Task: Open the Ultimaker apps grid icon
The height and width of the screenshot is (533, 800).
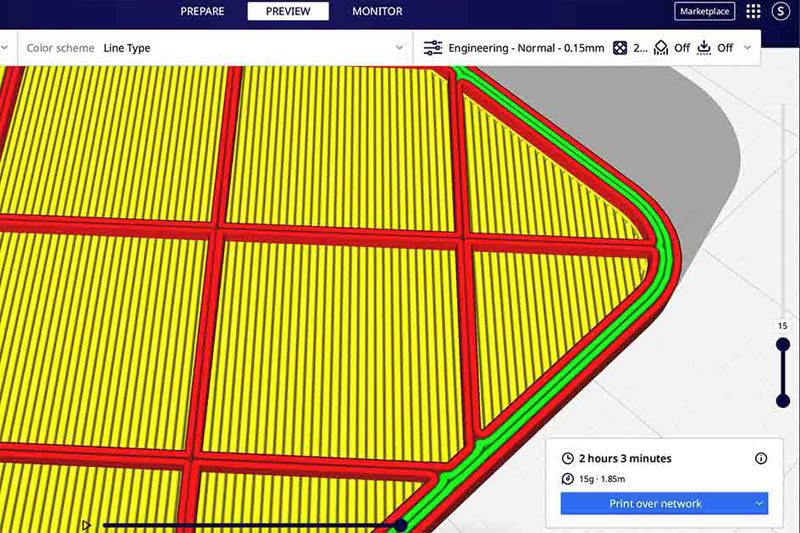Action: [753, 11]
